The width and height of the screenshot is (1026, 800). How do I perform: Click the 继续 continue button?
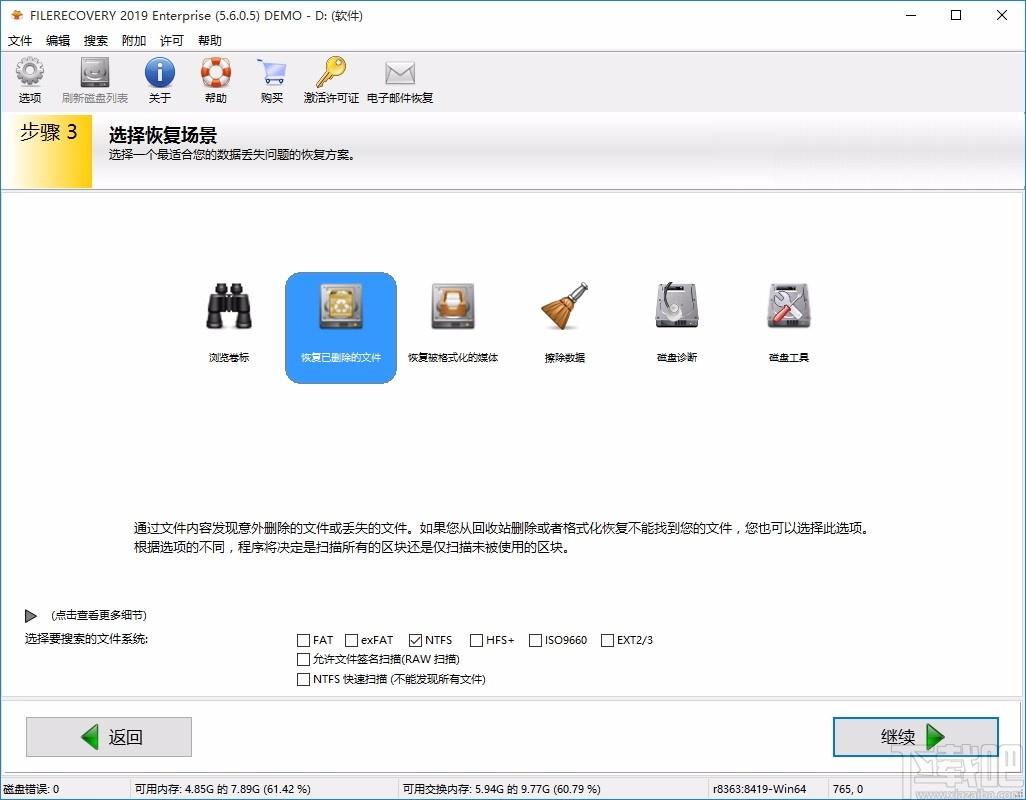[915, 737]
